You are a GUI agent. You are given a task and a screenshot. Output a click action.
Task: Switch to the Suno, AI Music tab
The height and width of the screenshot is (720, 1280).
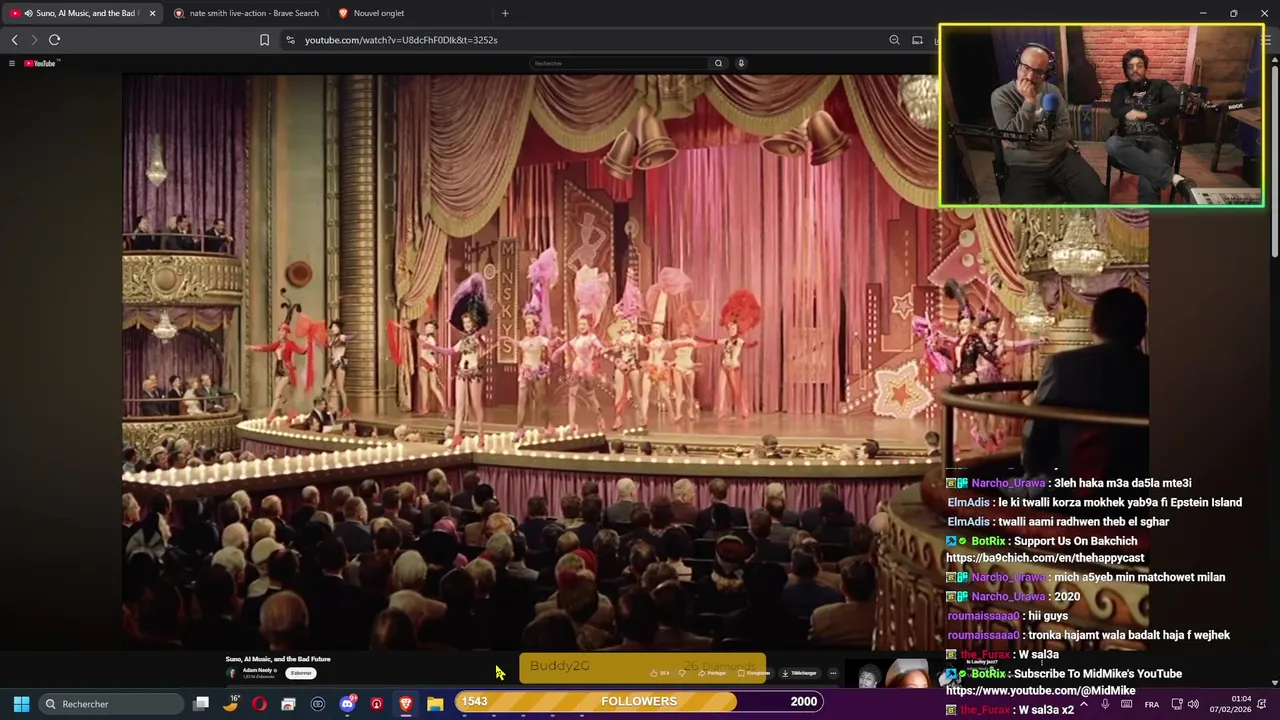pyautogui.click(x=80, y=13)
